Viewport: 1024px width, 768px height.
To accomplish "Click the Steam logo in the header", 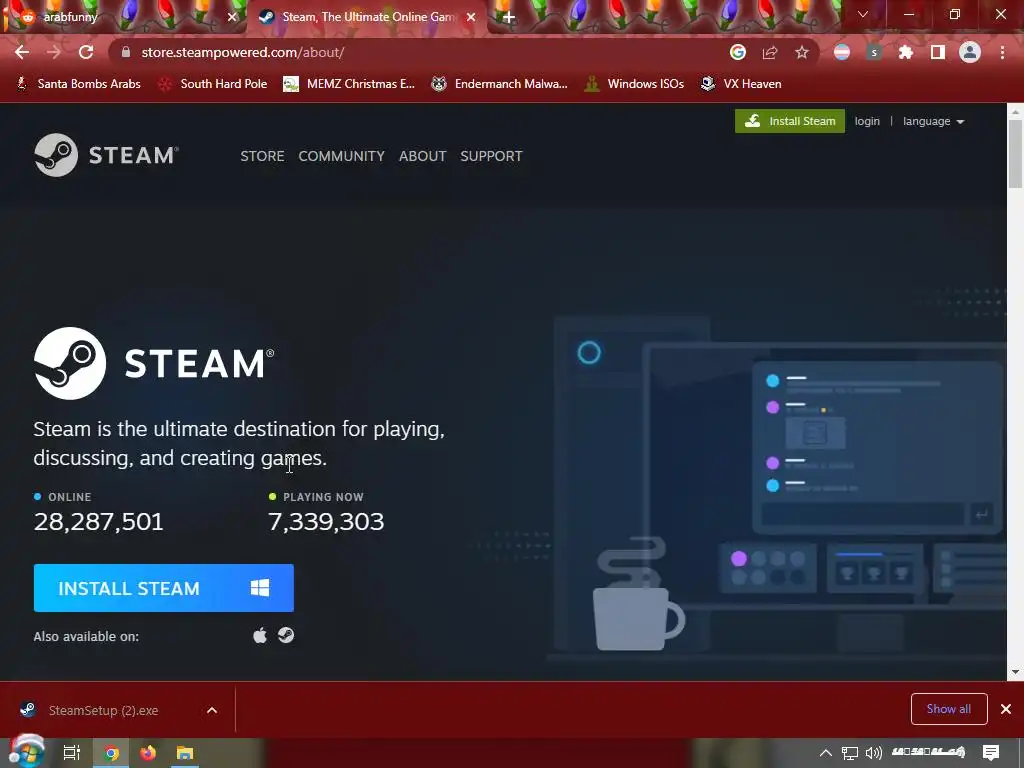I will click(106, 155).
